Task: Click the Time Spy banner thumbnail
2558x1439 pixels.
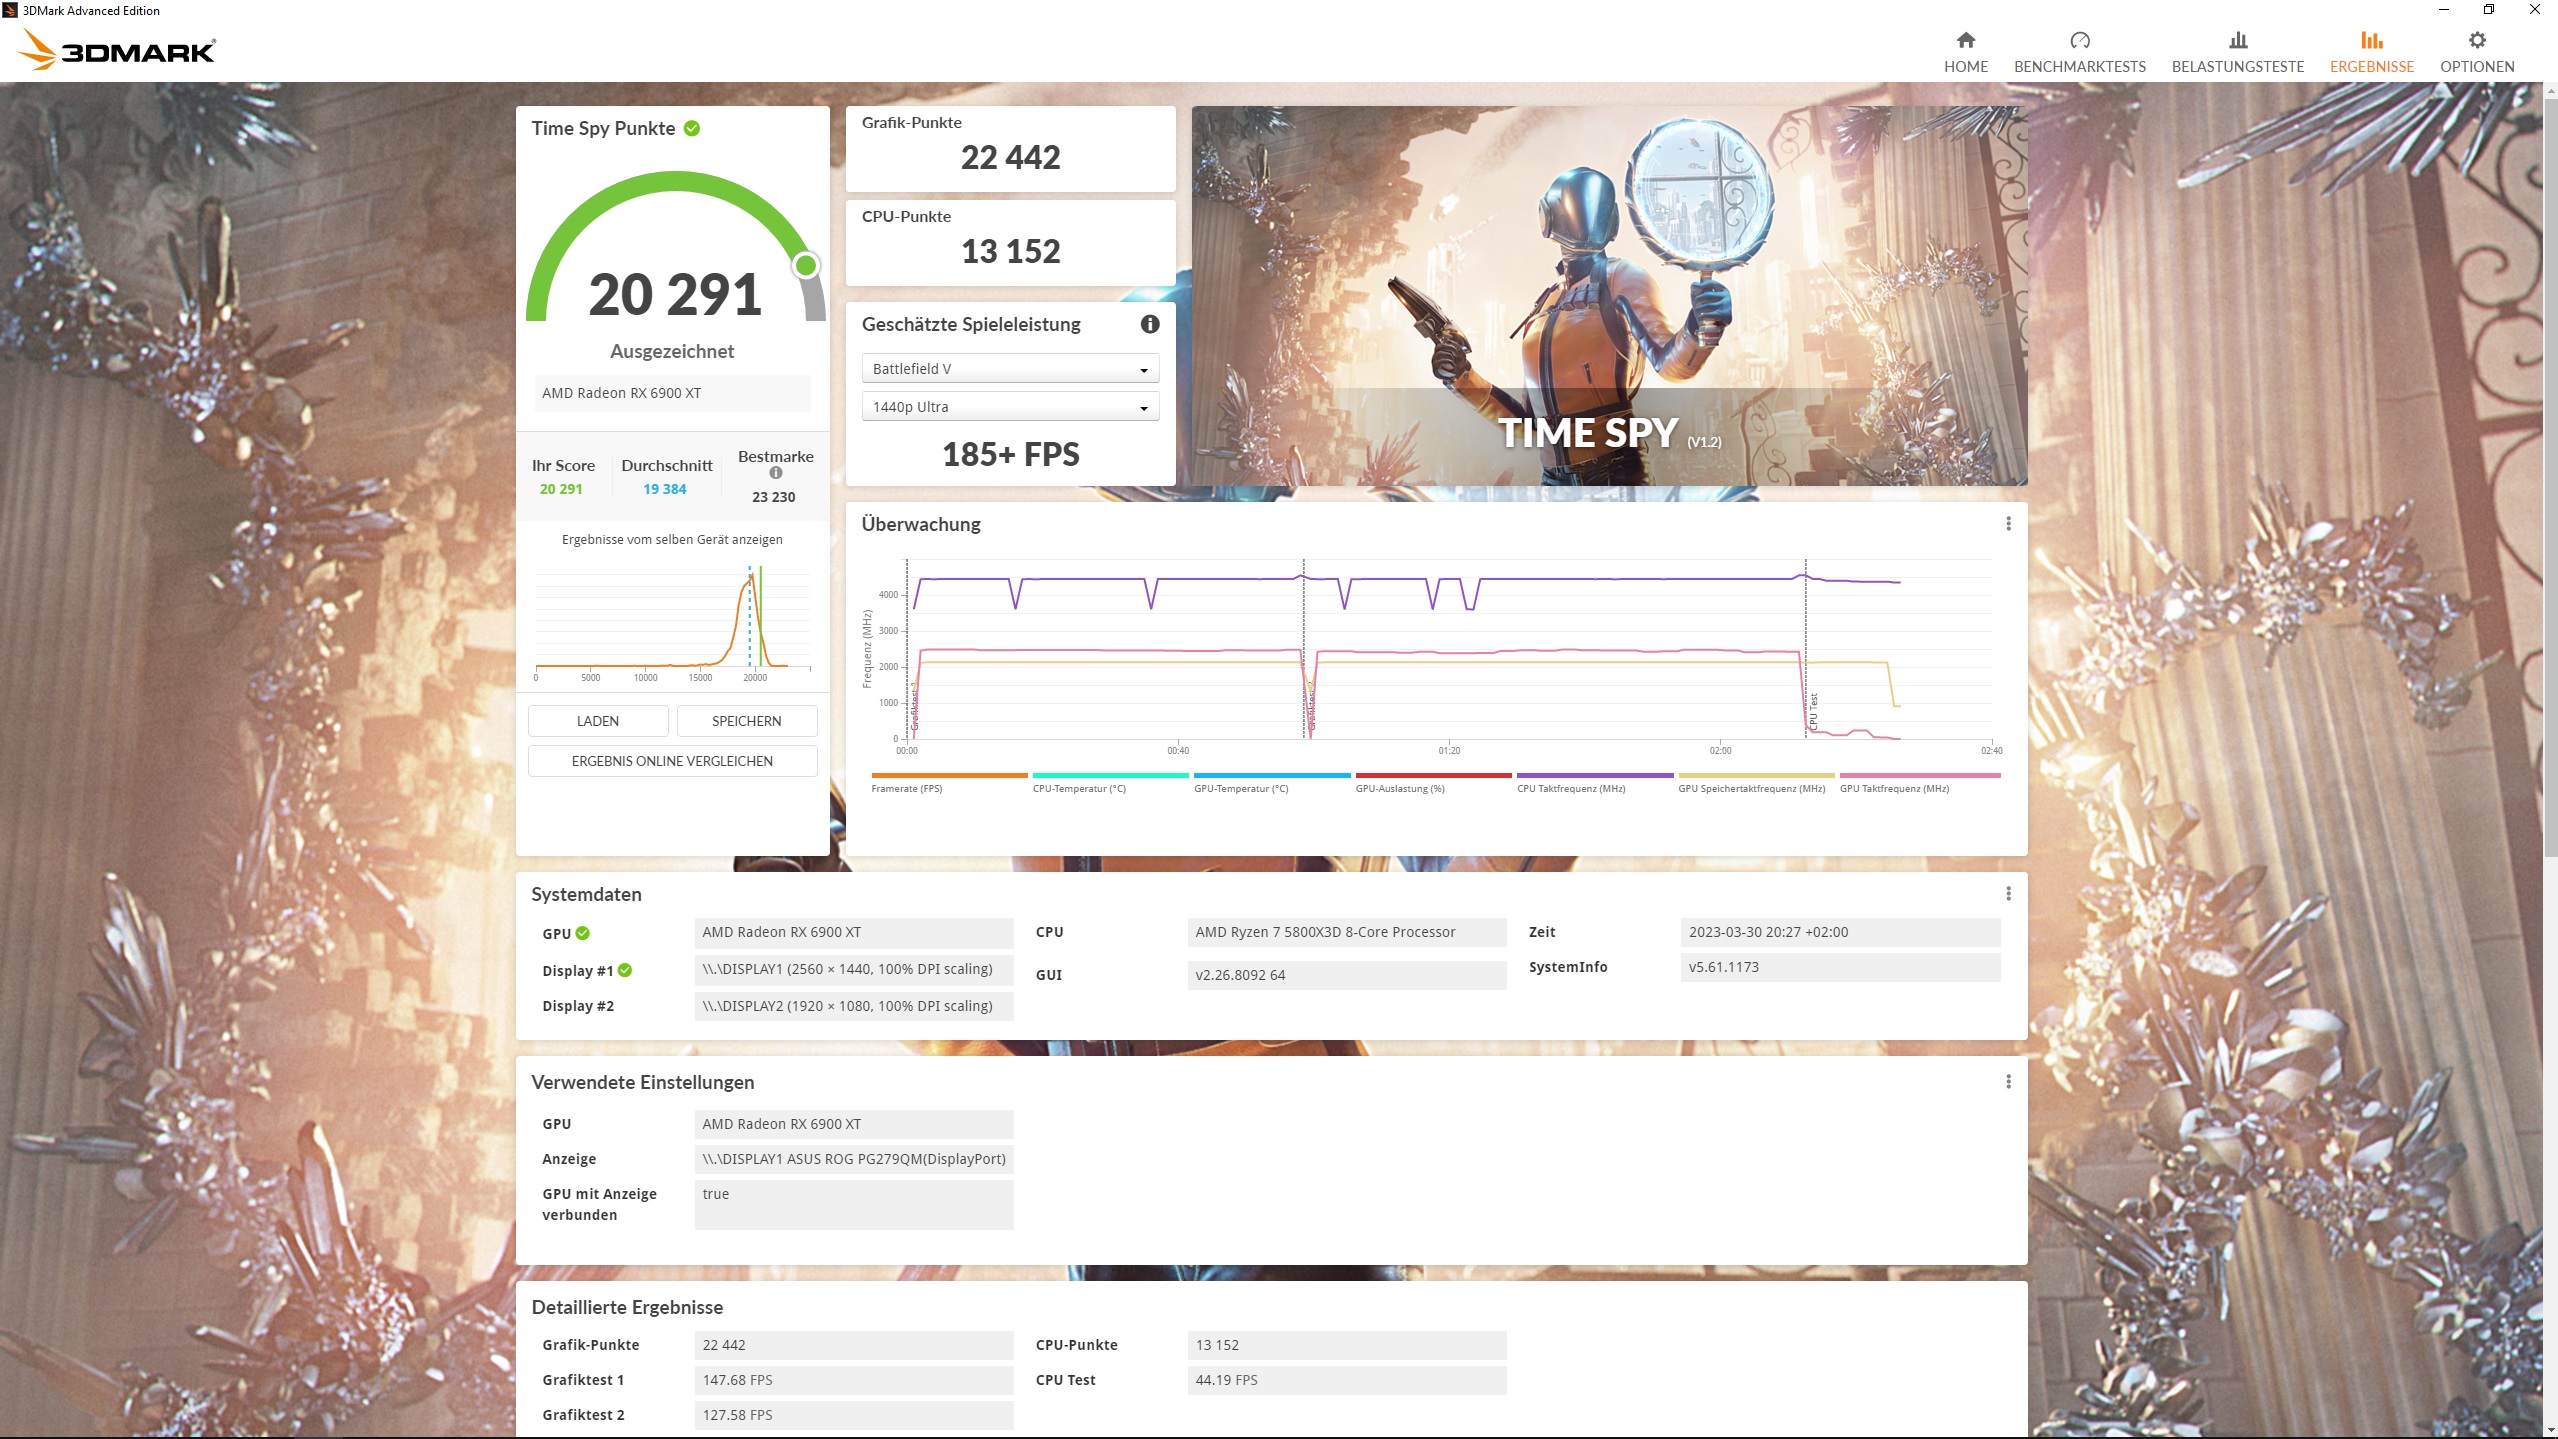Action: (x=1609, y=296)
